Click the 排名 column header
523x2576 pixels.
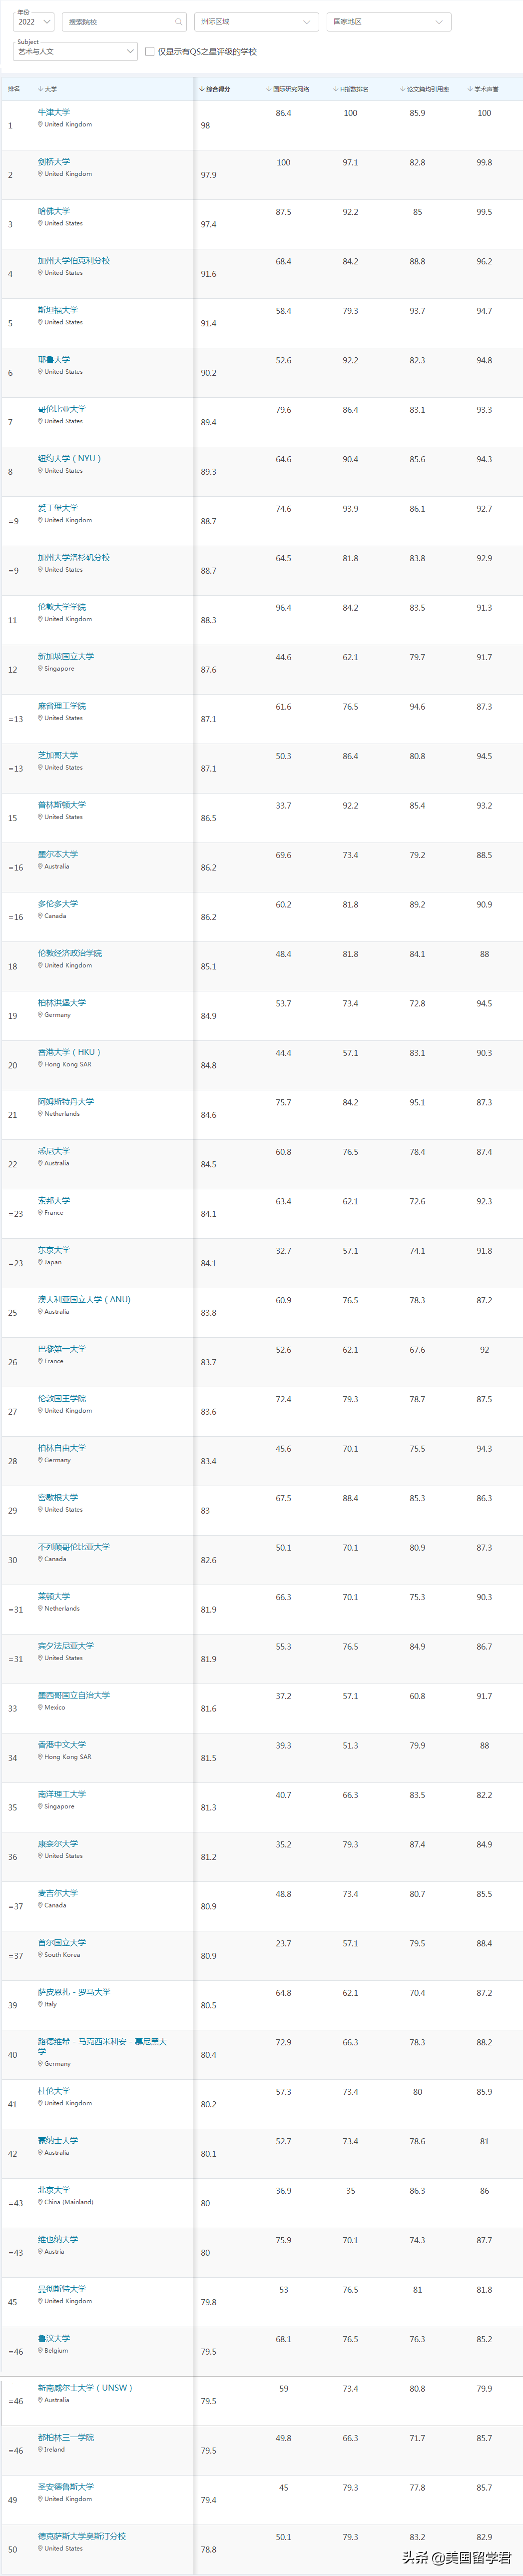pyautogui.click(x=14, y=89)
